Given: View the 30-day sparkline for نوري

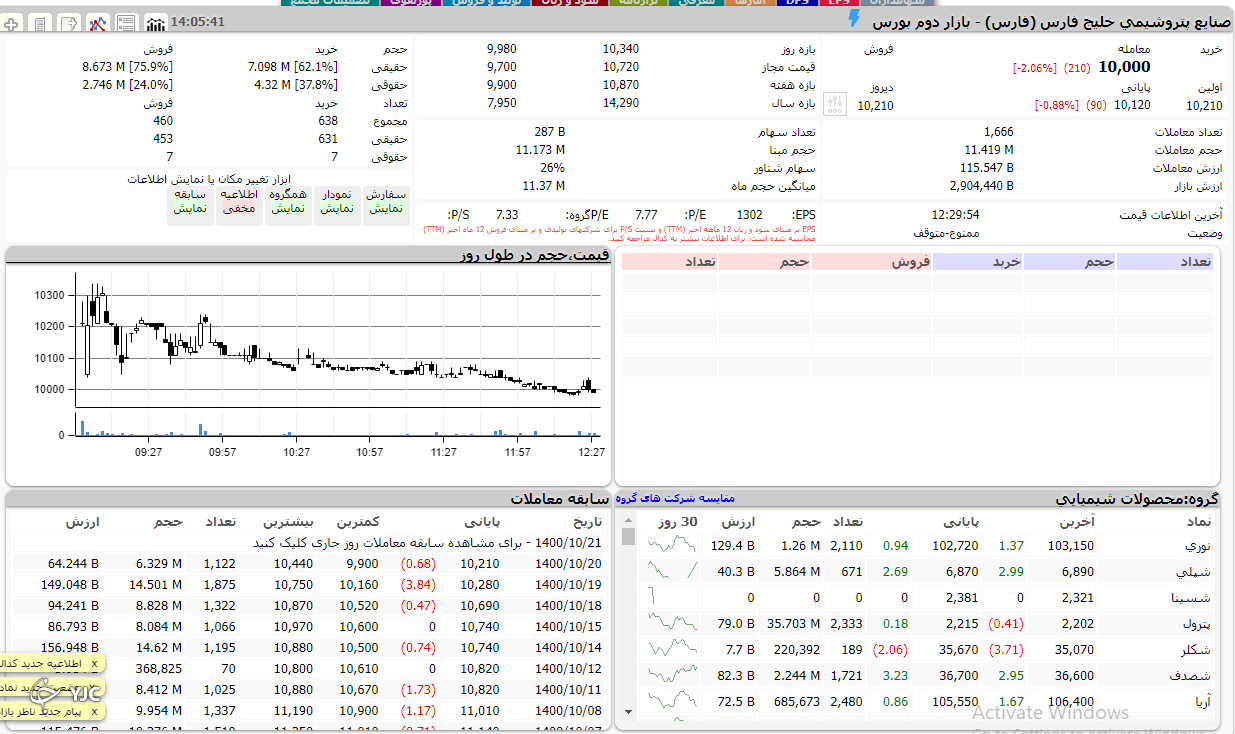Looking at the screenshot, I should coord(672,545).
